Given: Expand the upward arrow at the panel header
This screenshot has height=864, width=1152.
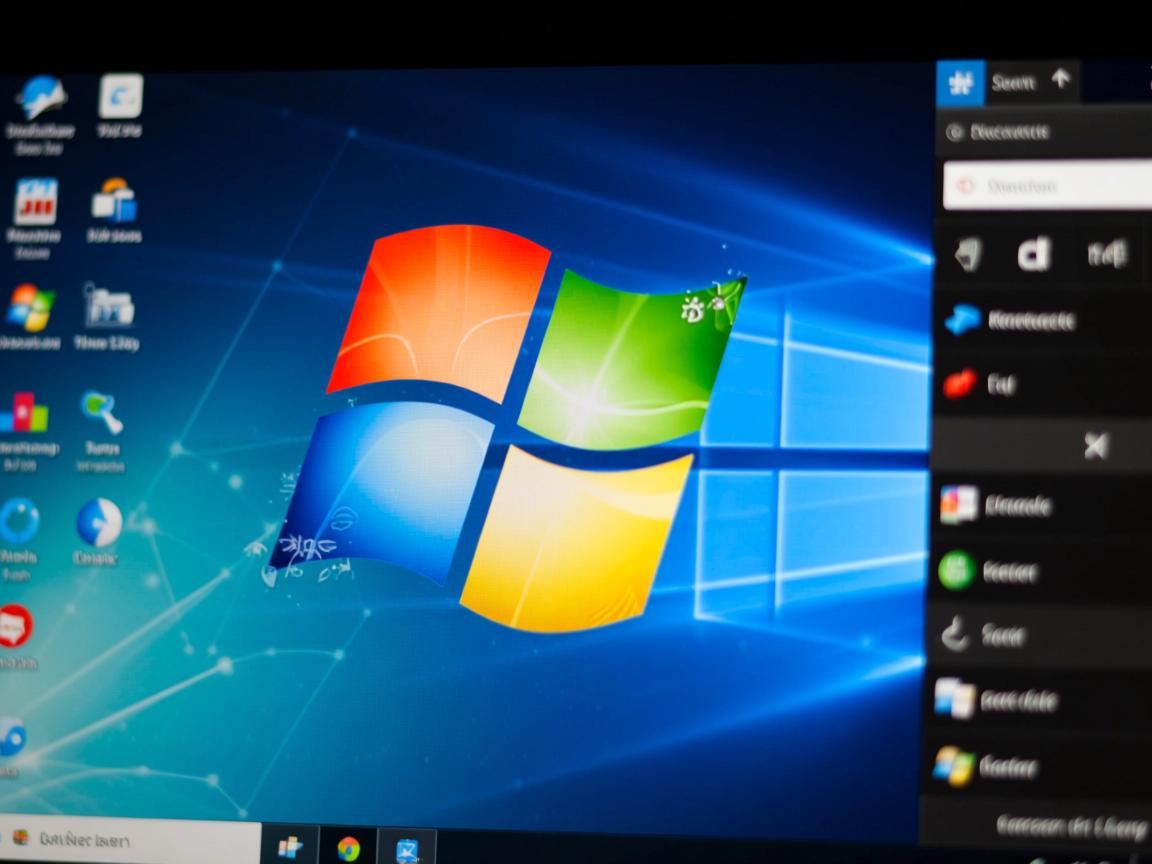Looking at the screenshot, I should [x=1062, y=82].
